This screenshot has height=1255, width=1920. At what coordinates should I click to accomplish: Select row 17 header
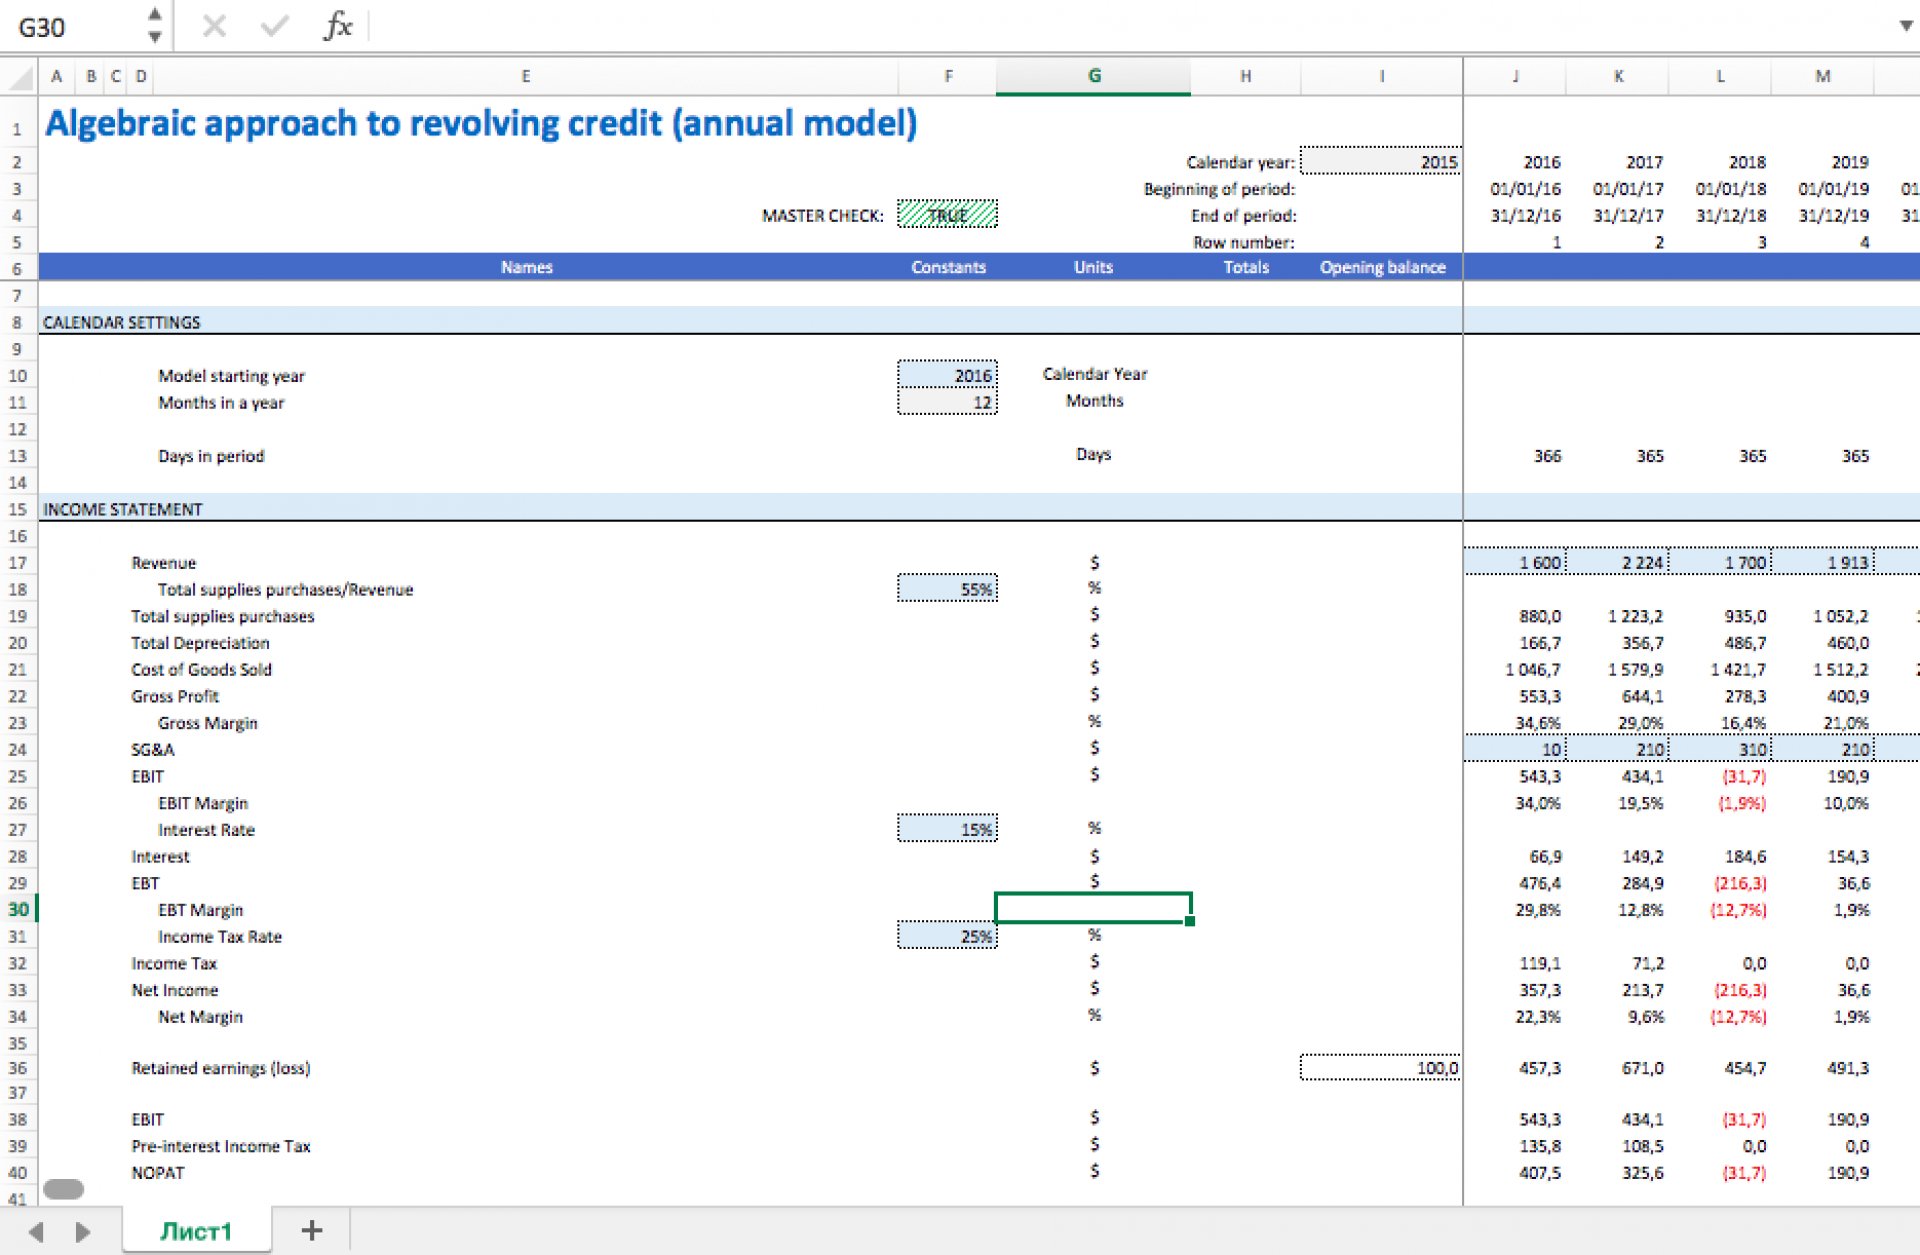[18, 562]
